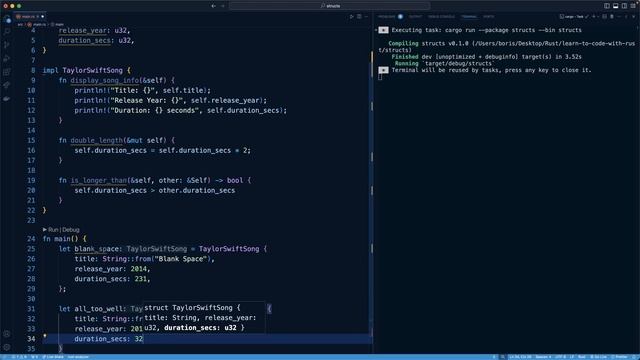
Task: Toggle the Secondary Side Bar layout icon
Action: (624, 6)
